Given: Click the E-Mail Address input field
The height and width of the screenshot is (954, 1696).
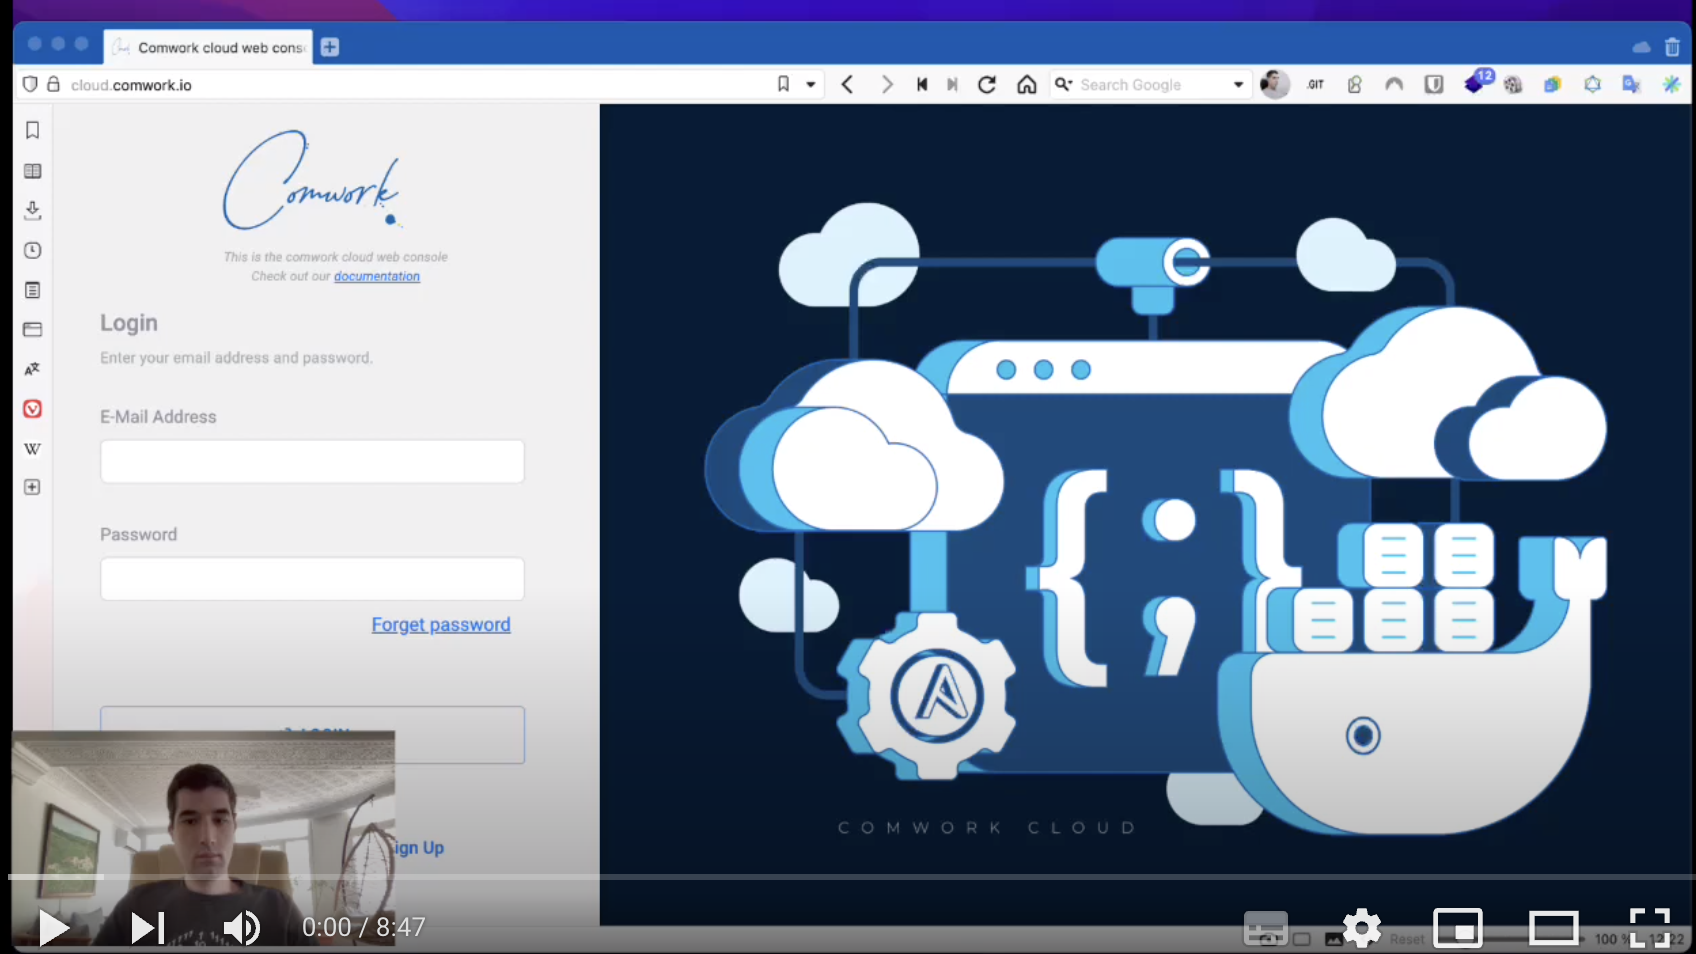Looking at the screenshot, I should pos(312,462).
